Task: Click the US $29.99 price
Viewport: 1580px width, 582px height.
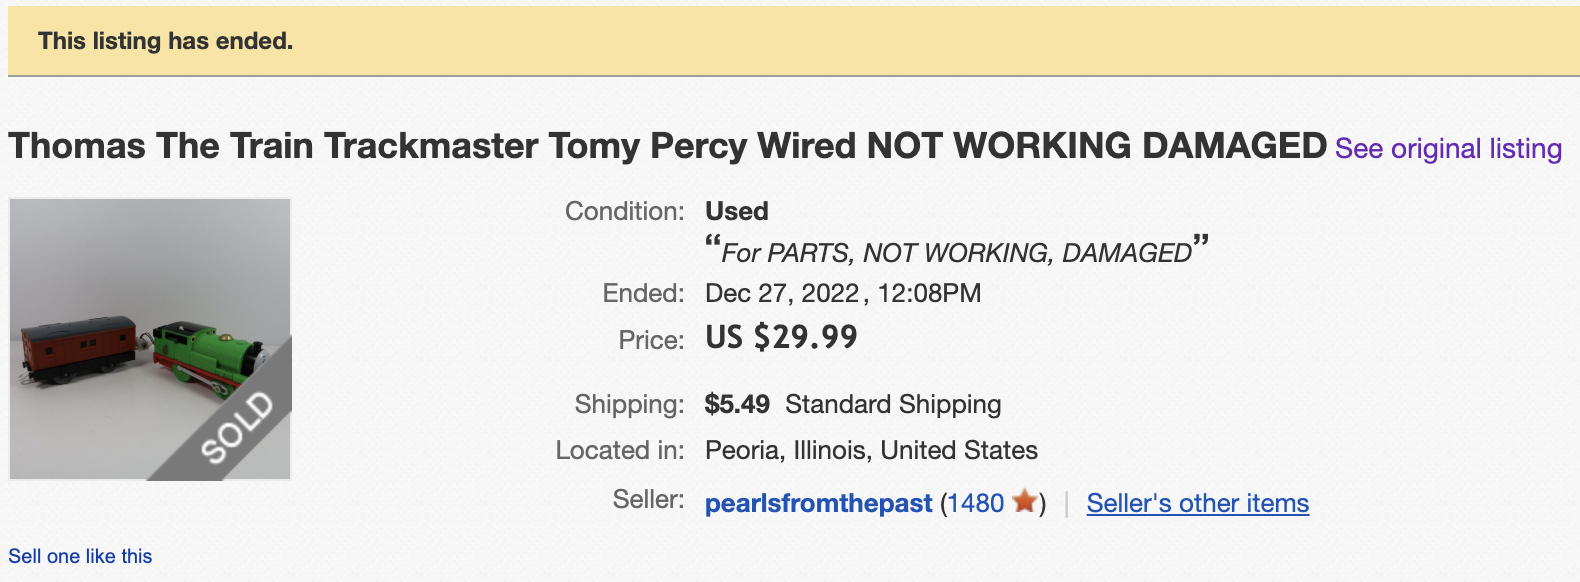Action: tap(781, 337)
